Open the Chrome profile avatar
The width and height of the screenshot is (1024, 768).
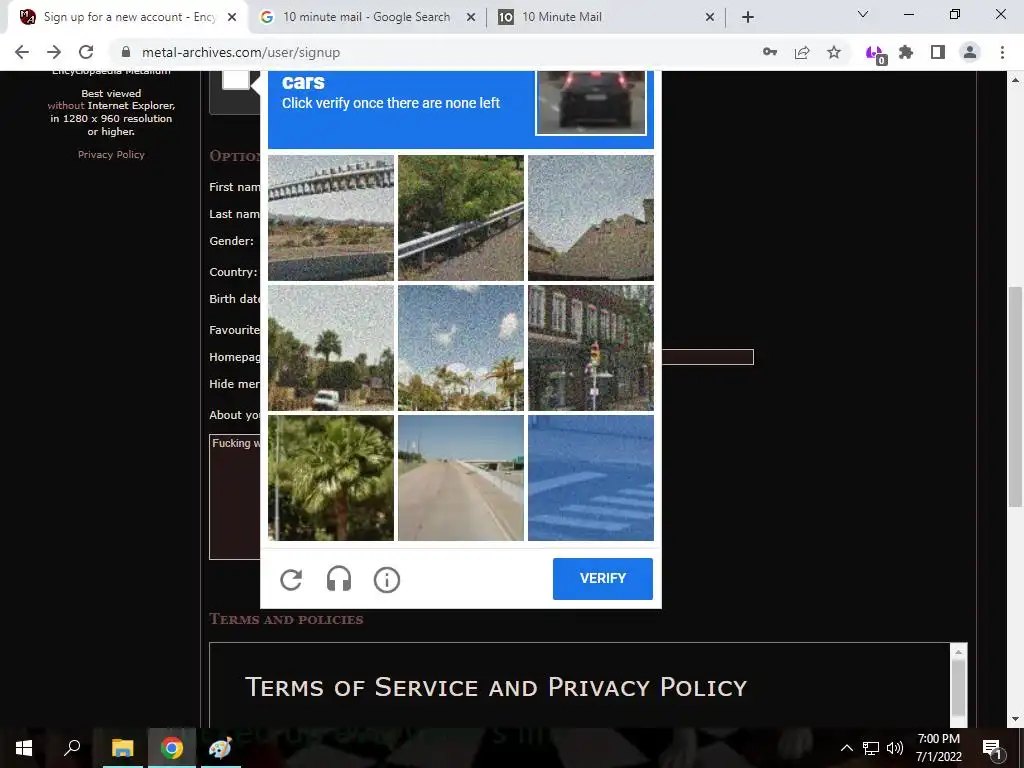970,52
